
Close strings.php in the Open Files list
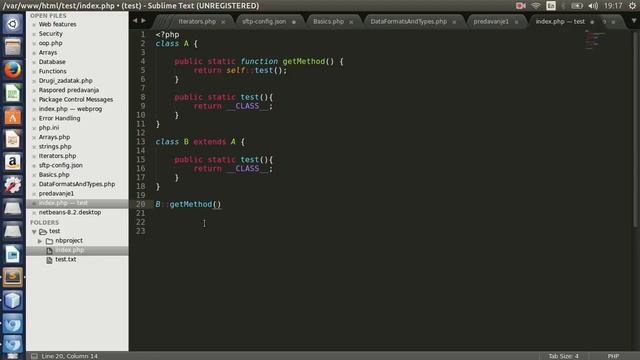(x=34, y=147)
